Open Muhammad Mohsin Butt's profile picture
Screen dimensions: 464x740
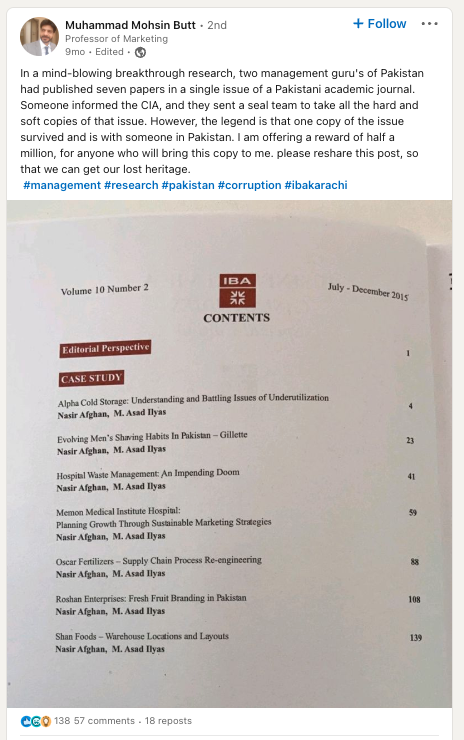click(x=39, y=36)
